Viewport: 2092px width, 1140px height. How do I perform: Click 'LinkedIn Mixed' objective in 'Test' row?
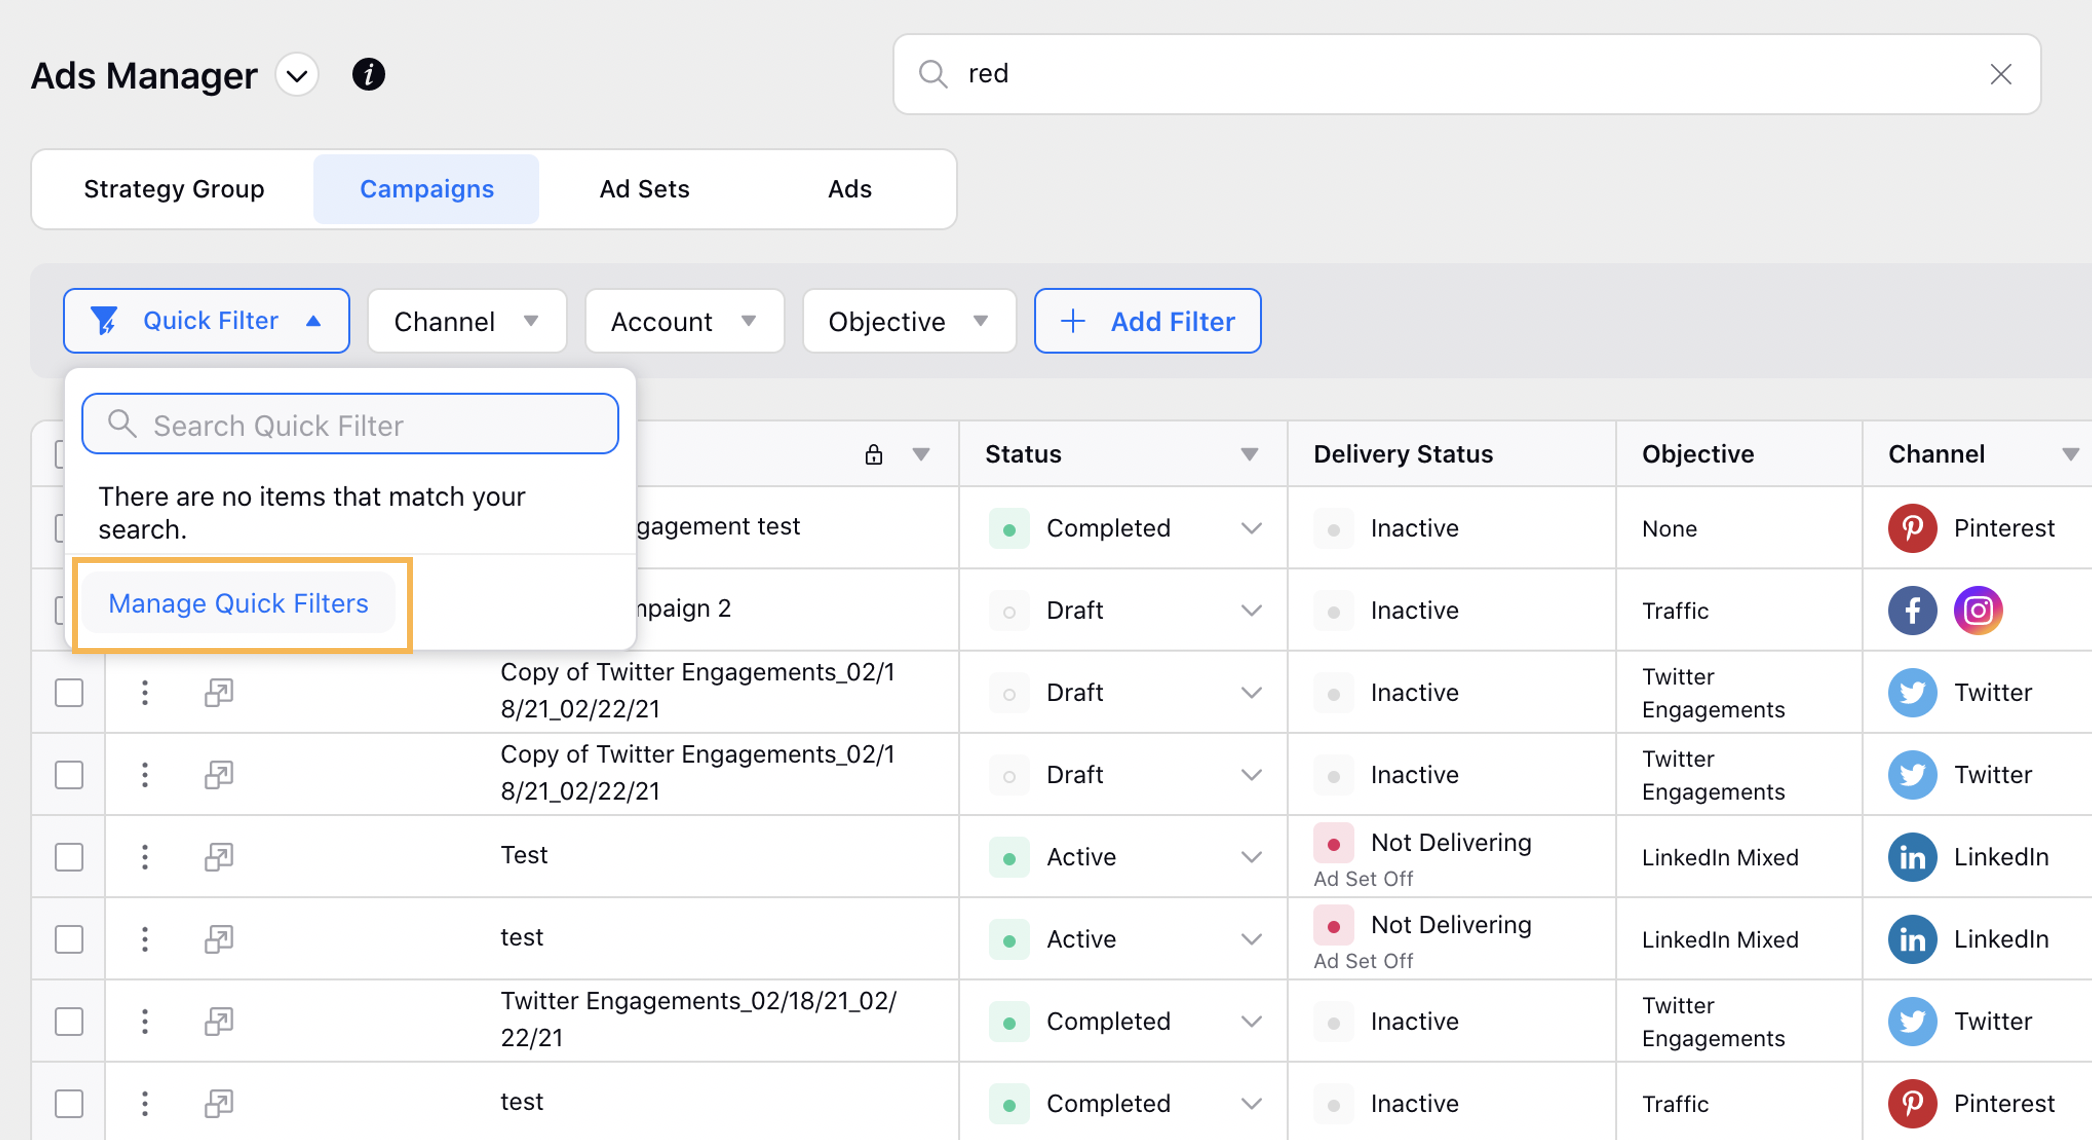click(x=1720, y=857)
